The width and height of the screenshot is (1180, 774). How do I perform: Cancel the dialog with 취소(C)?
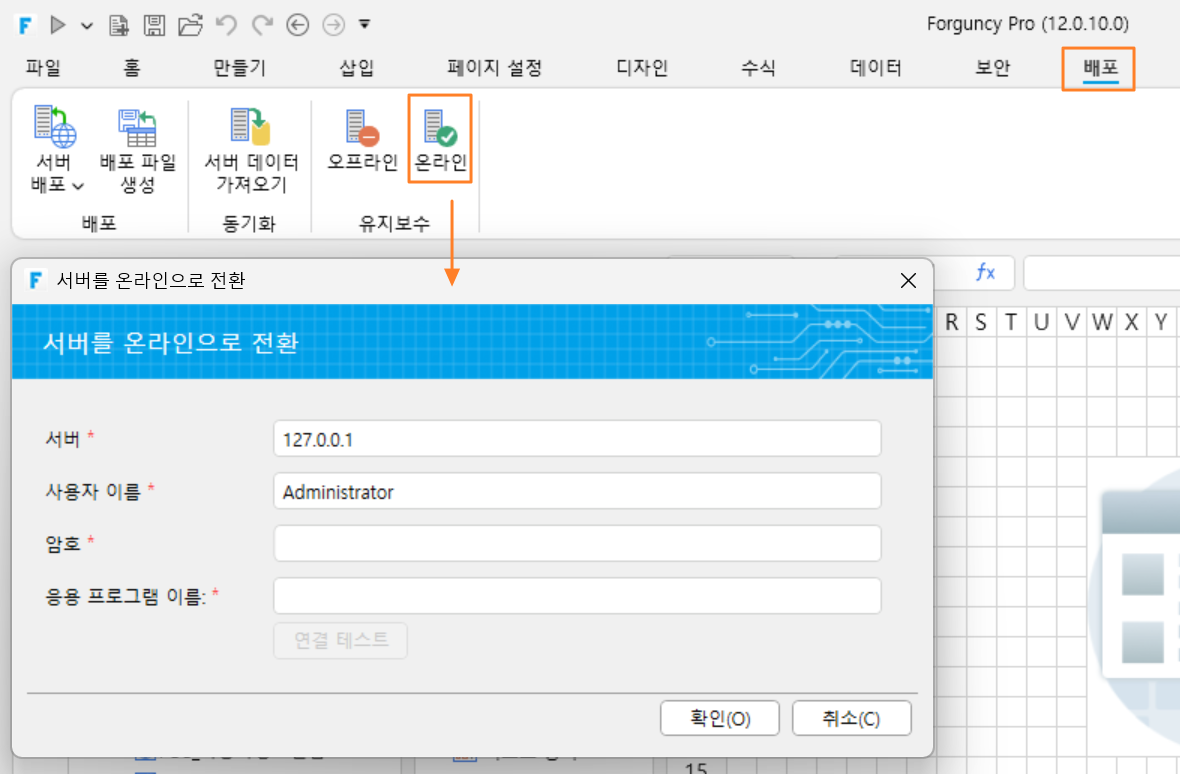pyautogui.click(x=851, y=718)
